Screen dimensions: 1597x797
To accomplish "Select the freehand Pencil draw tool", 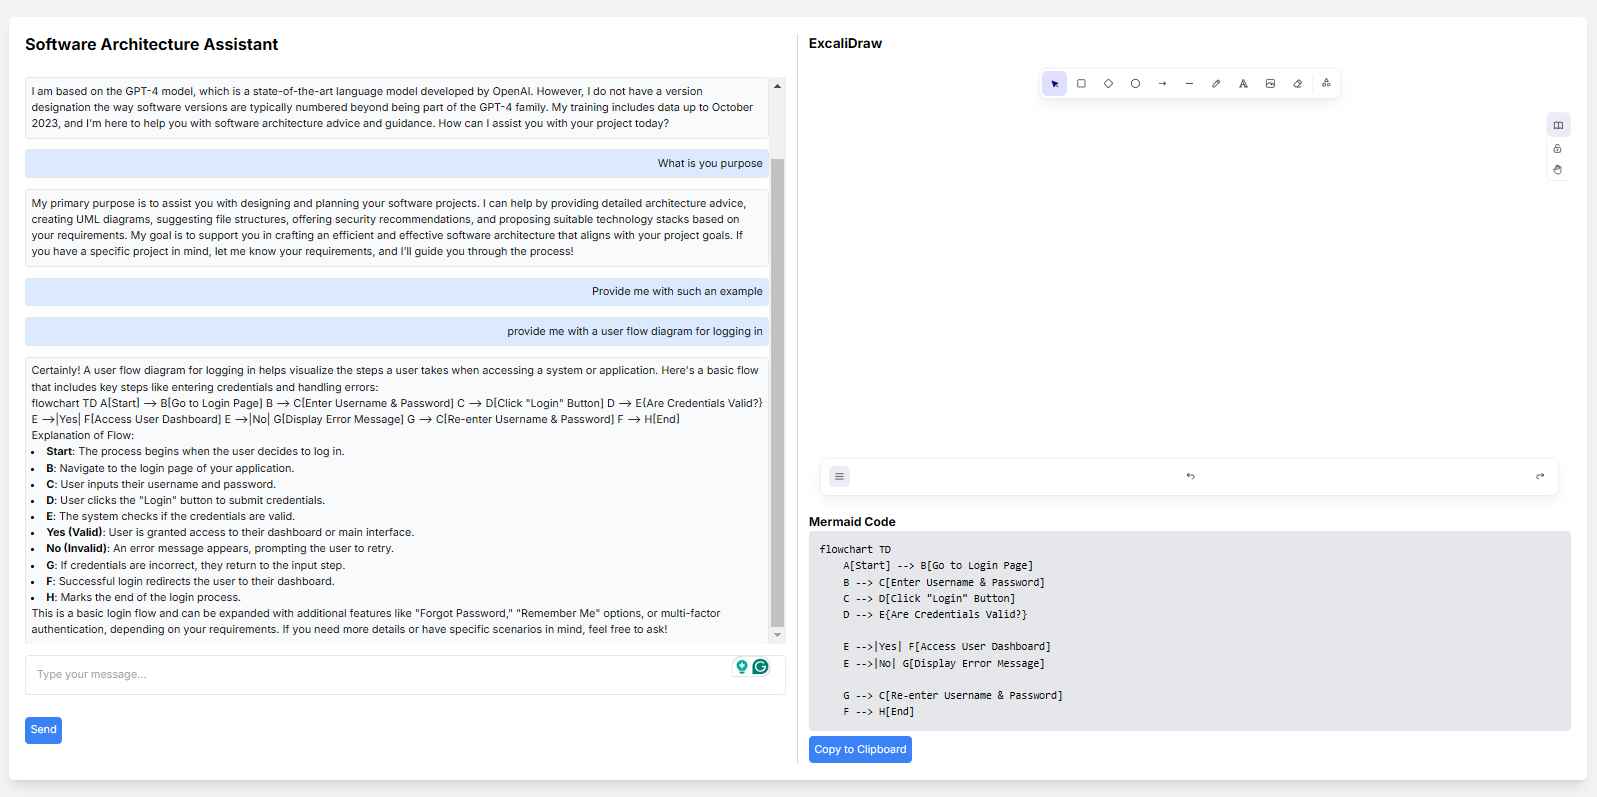I will click(x=1216, y=84).
